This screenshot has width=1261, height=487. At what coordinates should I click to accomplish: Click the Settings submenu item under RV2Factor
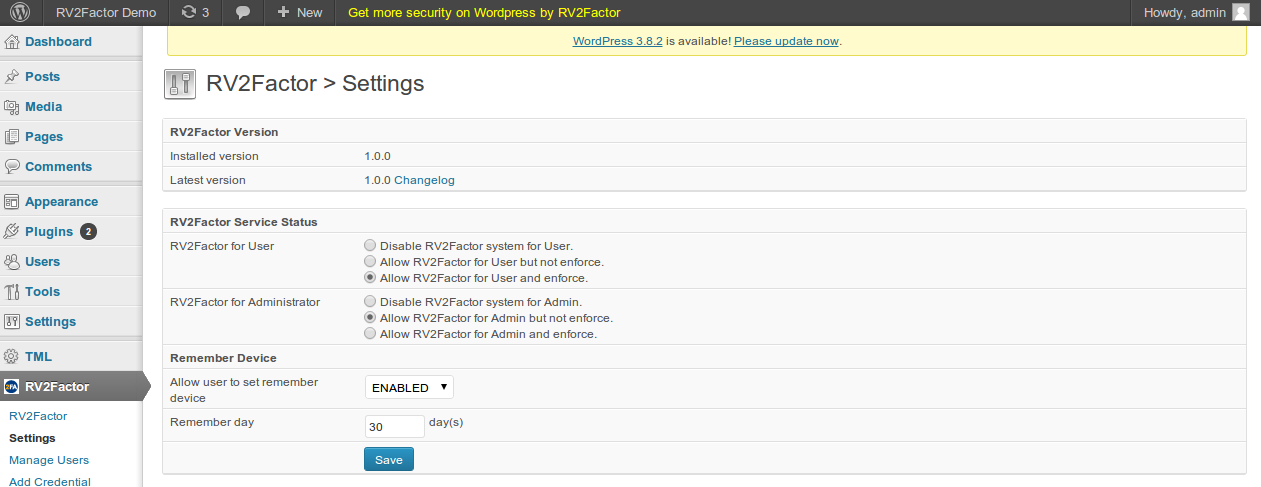[x=32, y=438]
